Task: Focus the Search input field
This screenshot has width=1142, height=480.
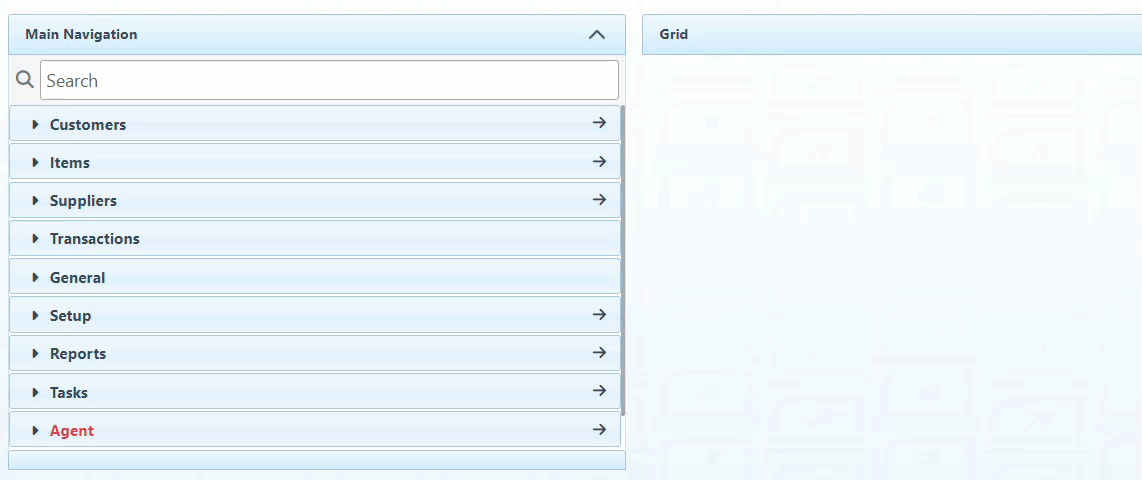Action: (x=329, y=81)
